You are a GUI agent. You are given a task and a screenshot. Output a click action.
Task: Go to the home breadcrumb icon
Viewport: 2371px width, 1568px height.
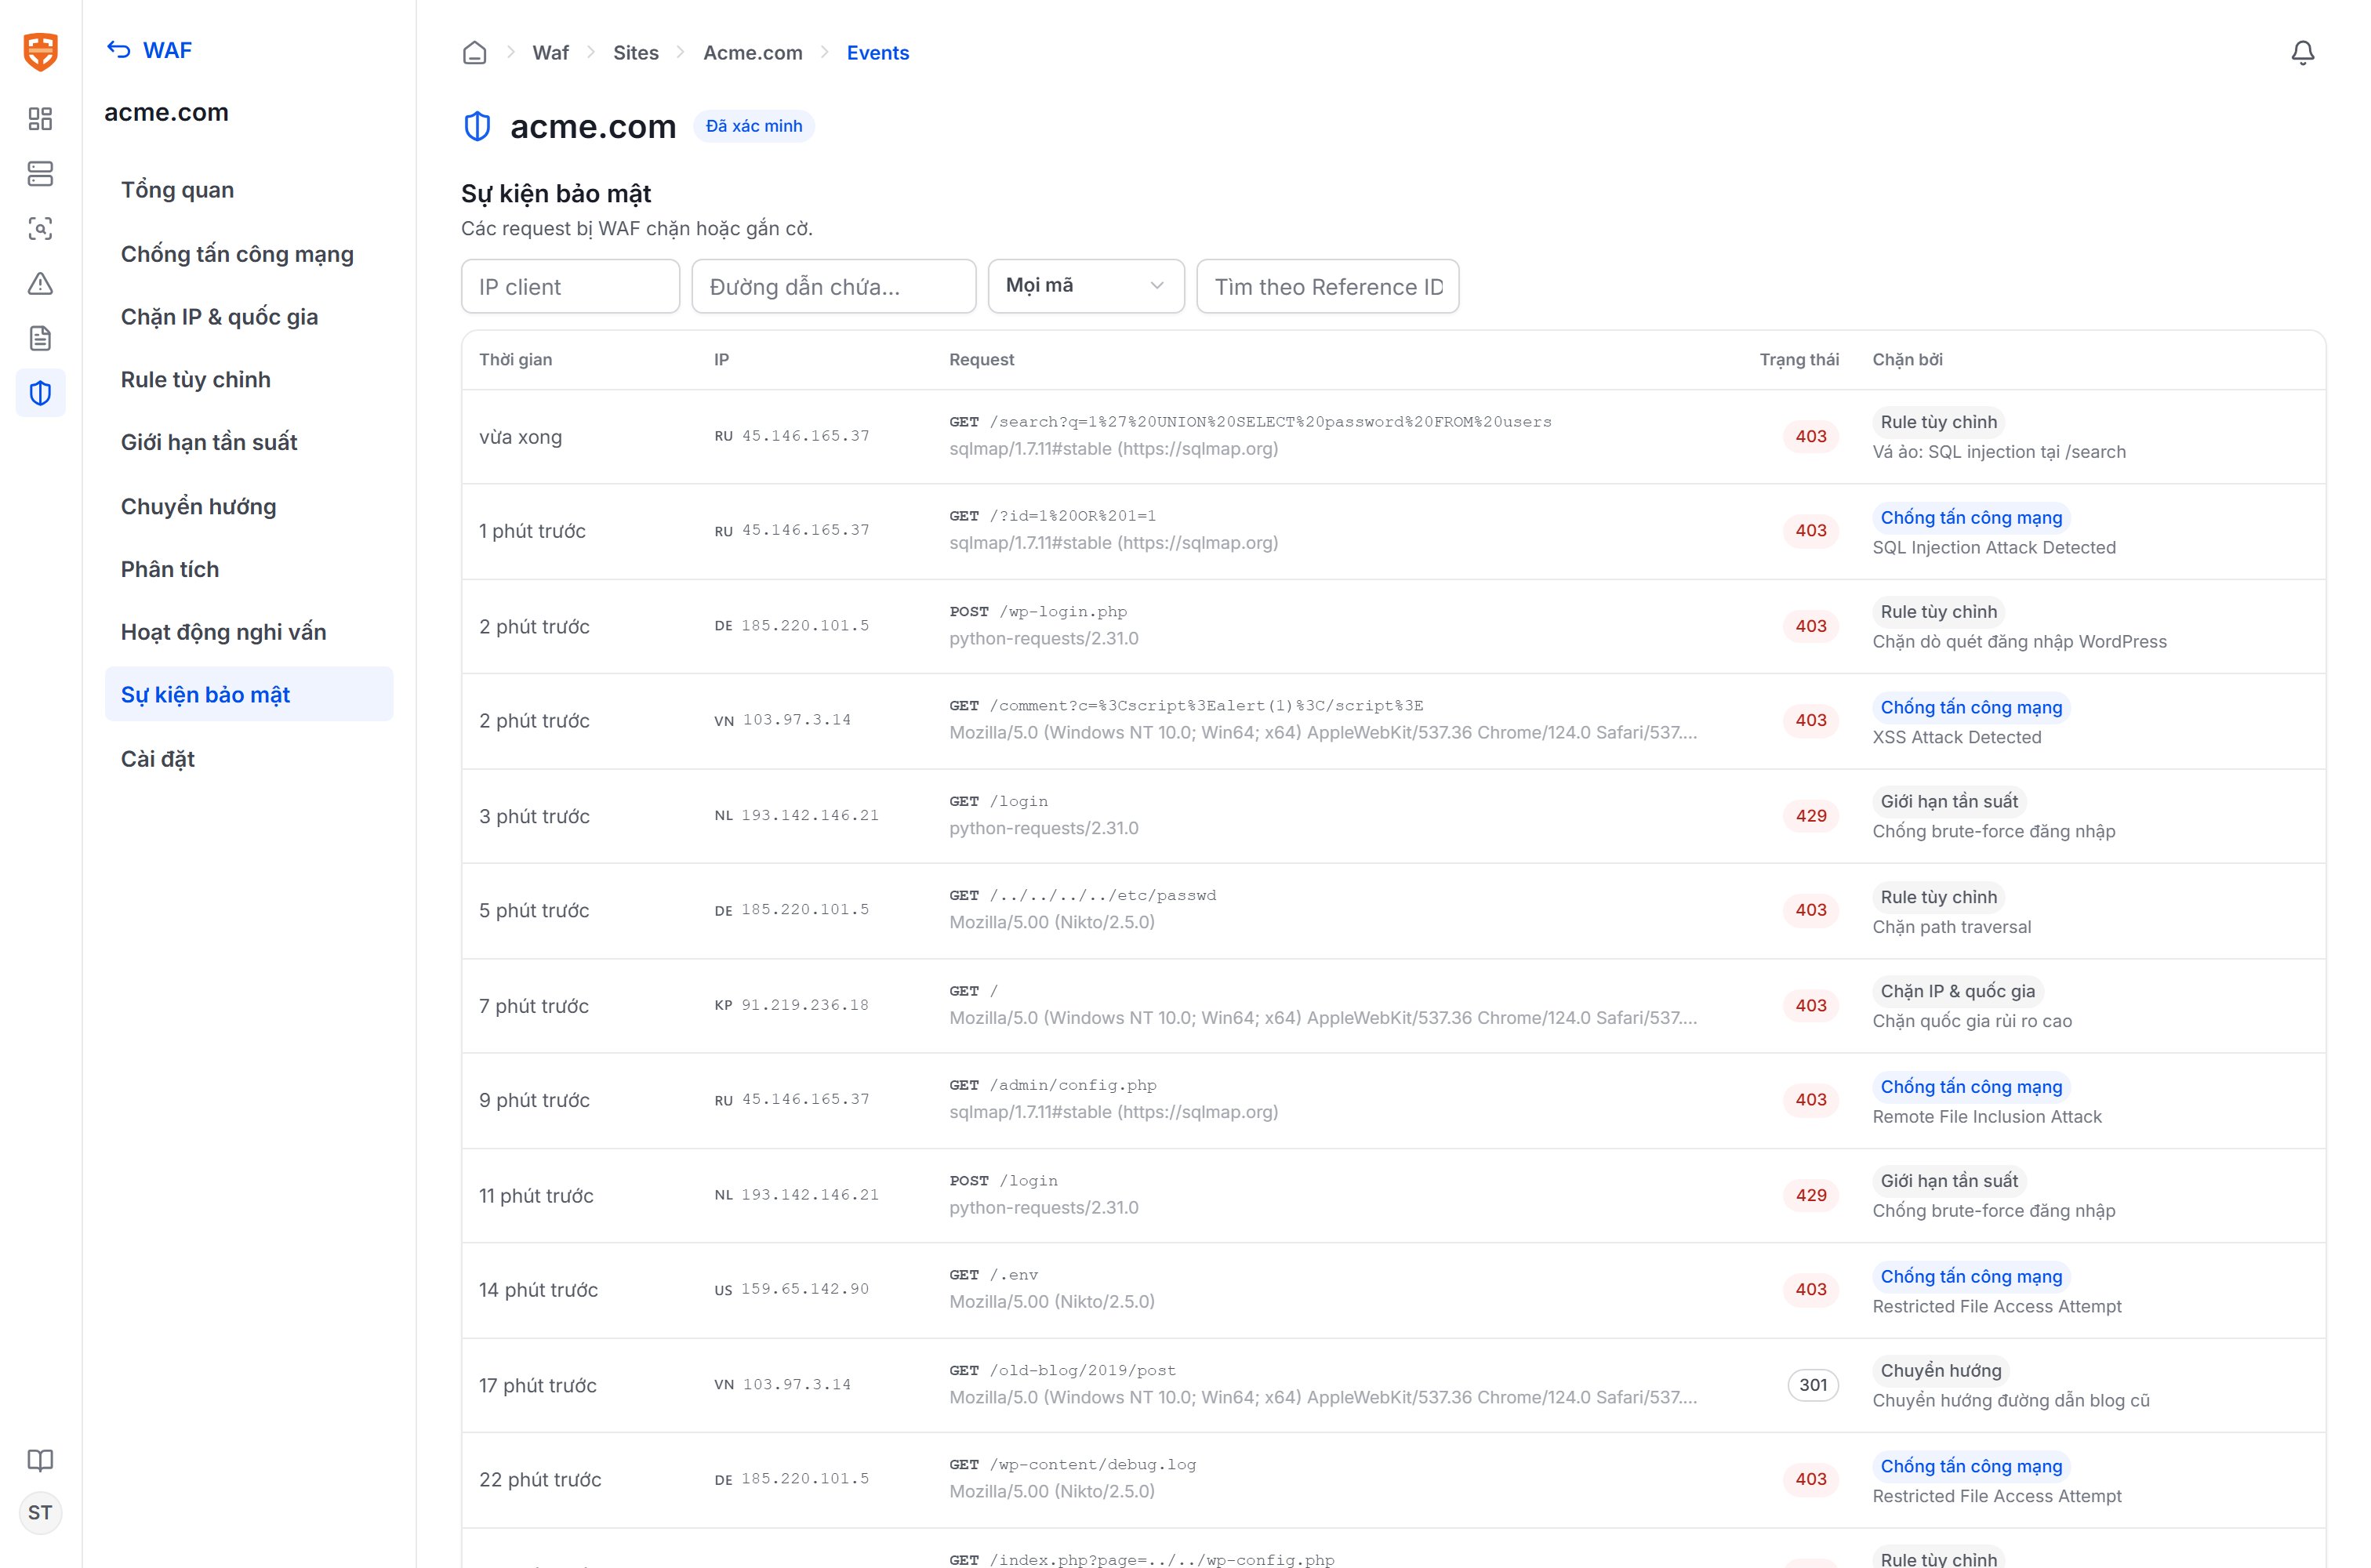475,53
